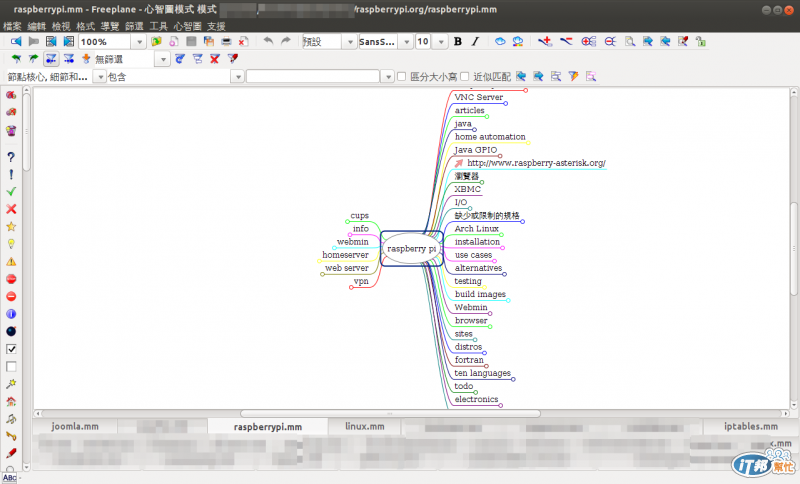Add yellow star icon to node
Viewport: 800px width, 484px height.
[11, 226]
